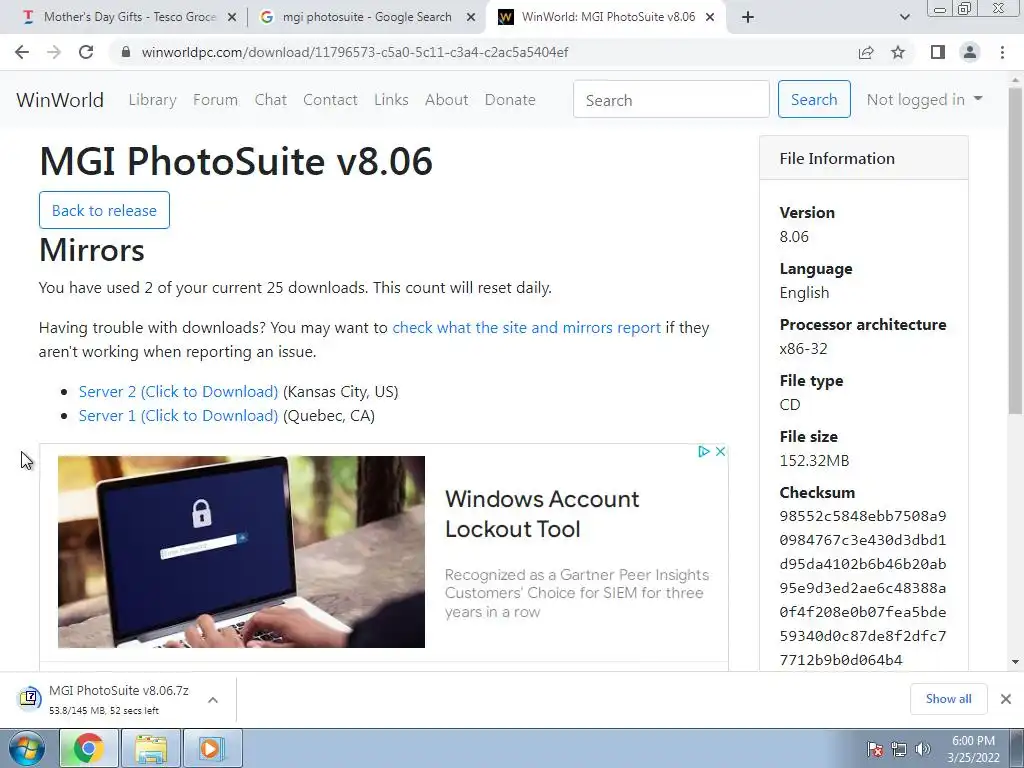Click the padlock site info icon
Image resolution: width=1024 pixels, height=768 pixels.
click(x=126, y=52)
